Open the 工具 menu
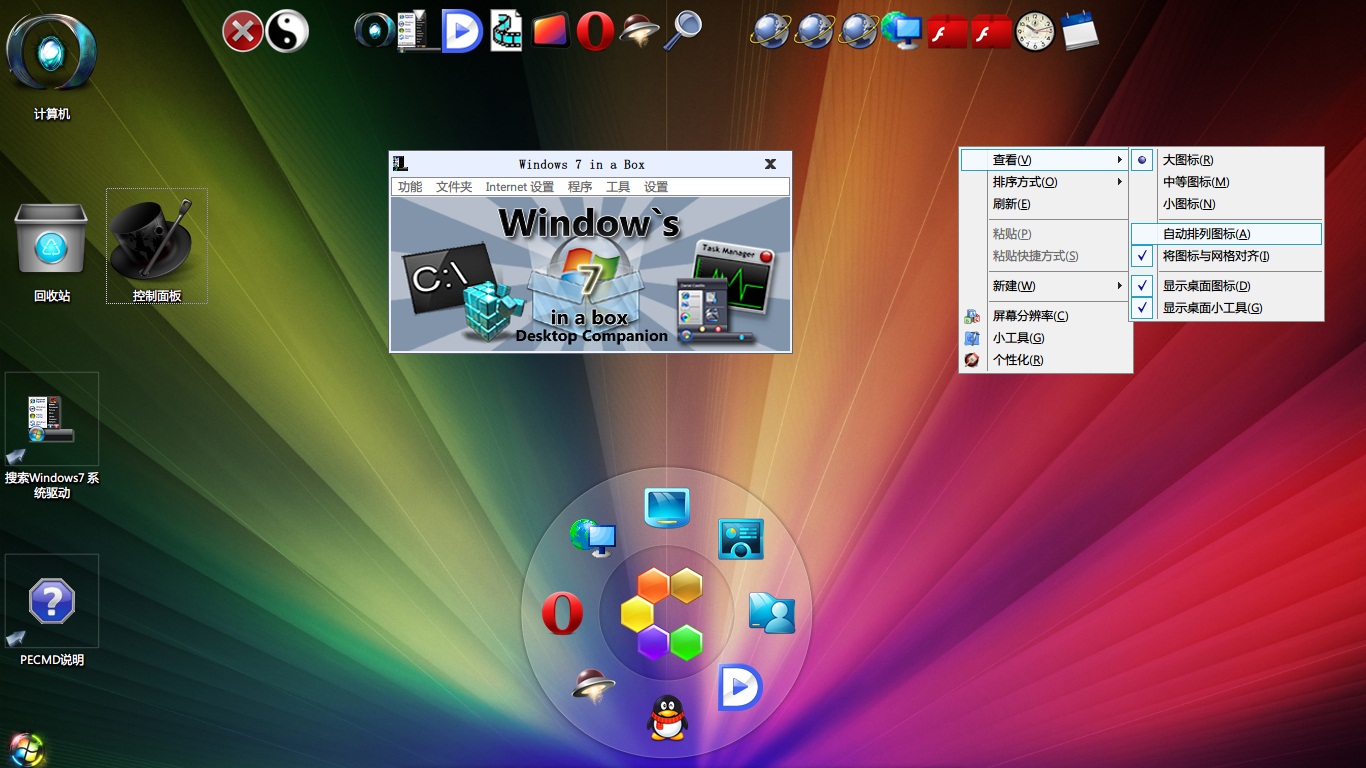 618,187
